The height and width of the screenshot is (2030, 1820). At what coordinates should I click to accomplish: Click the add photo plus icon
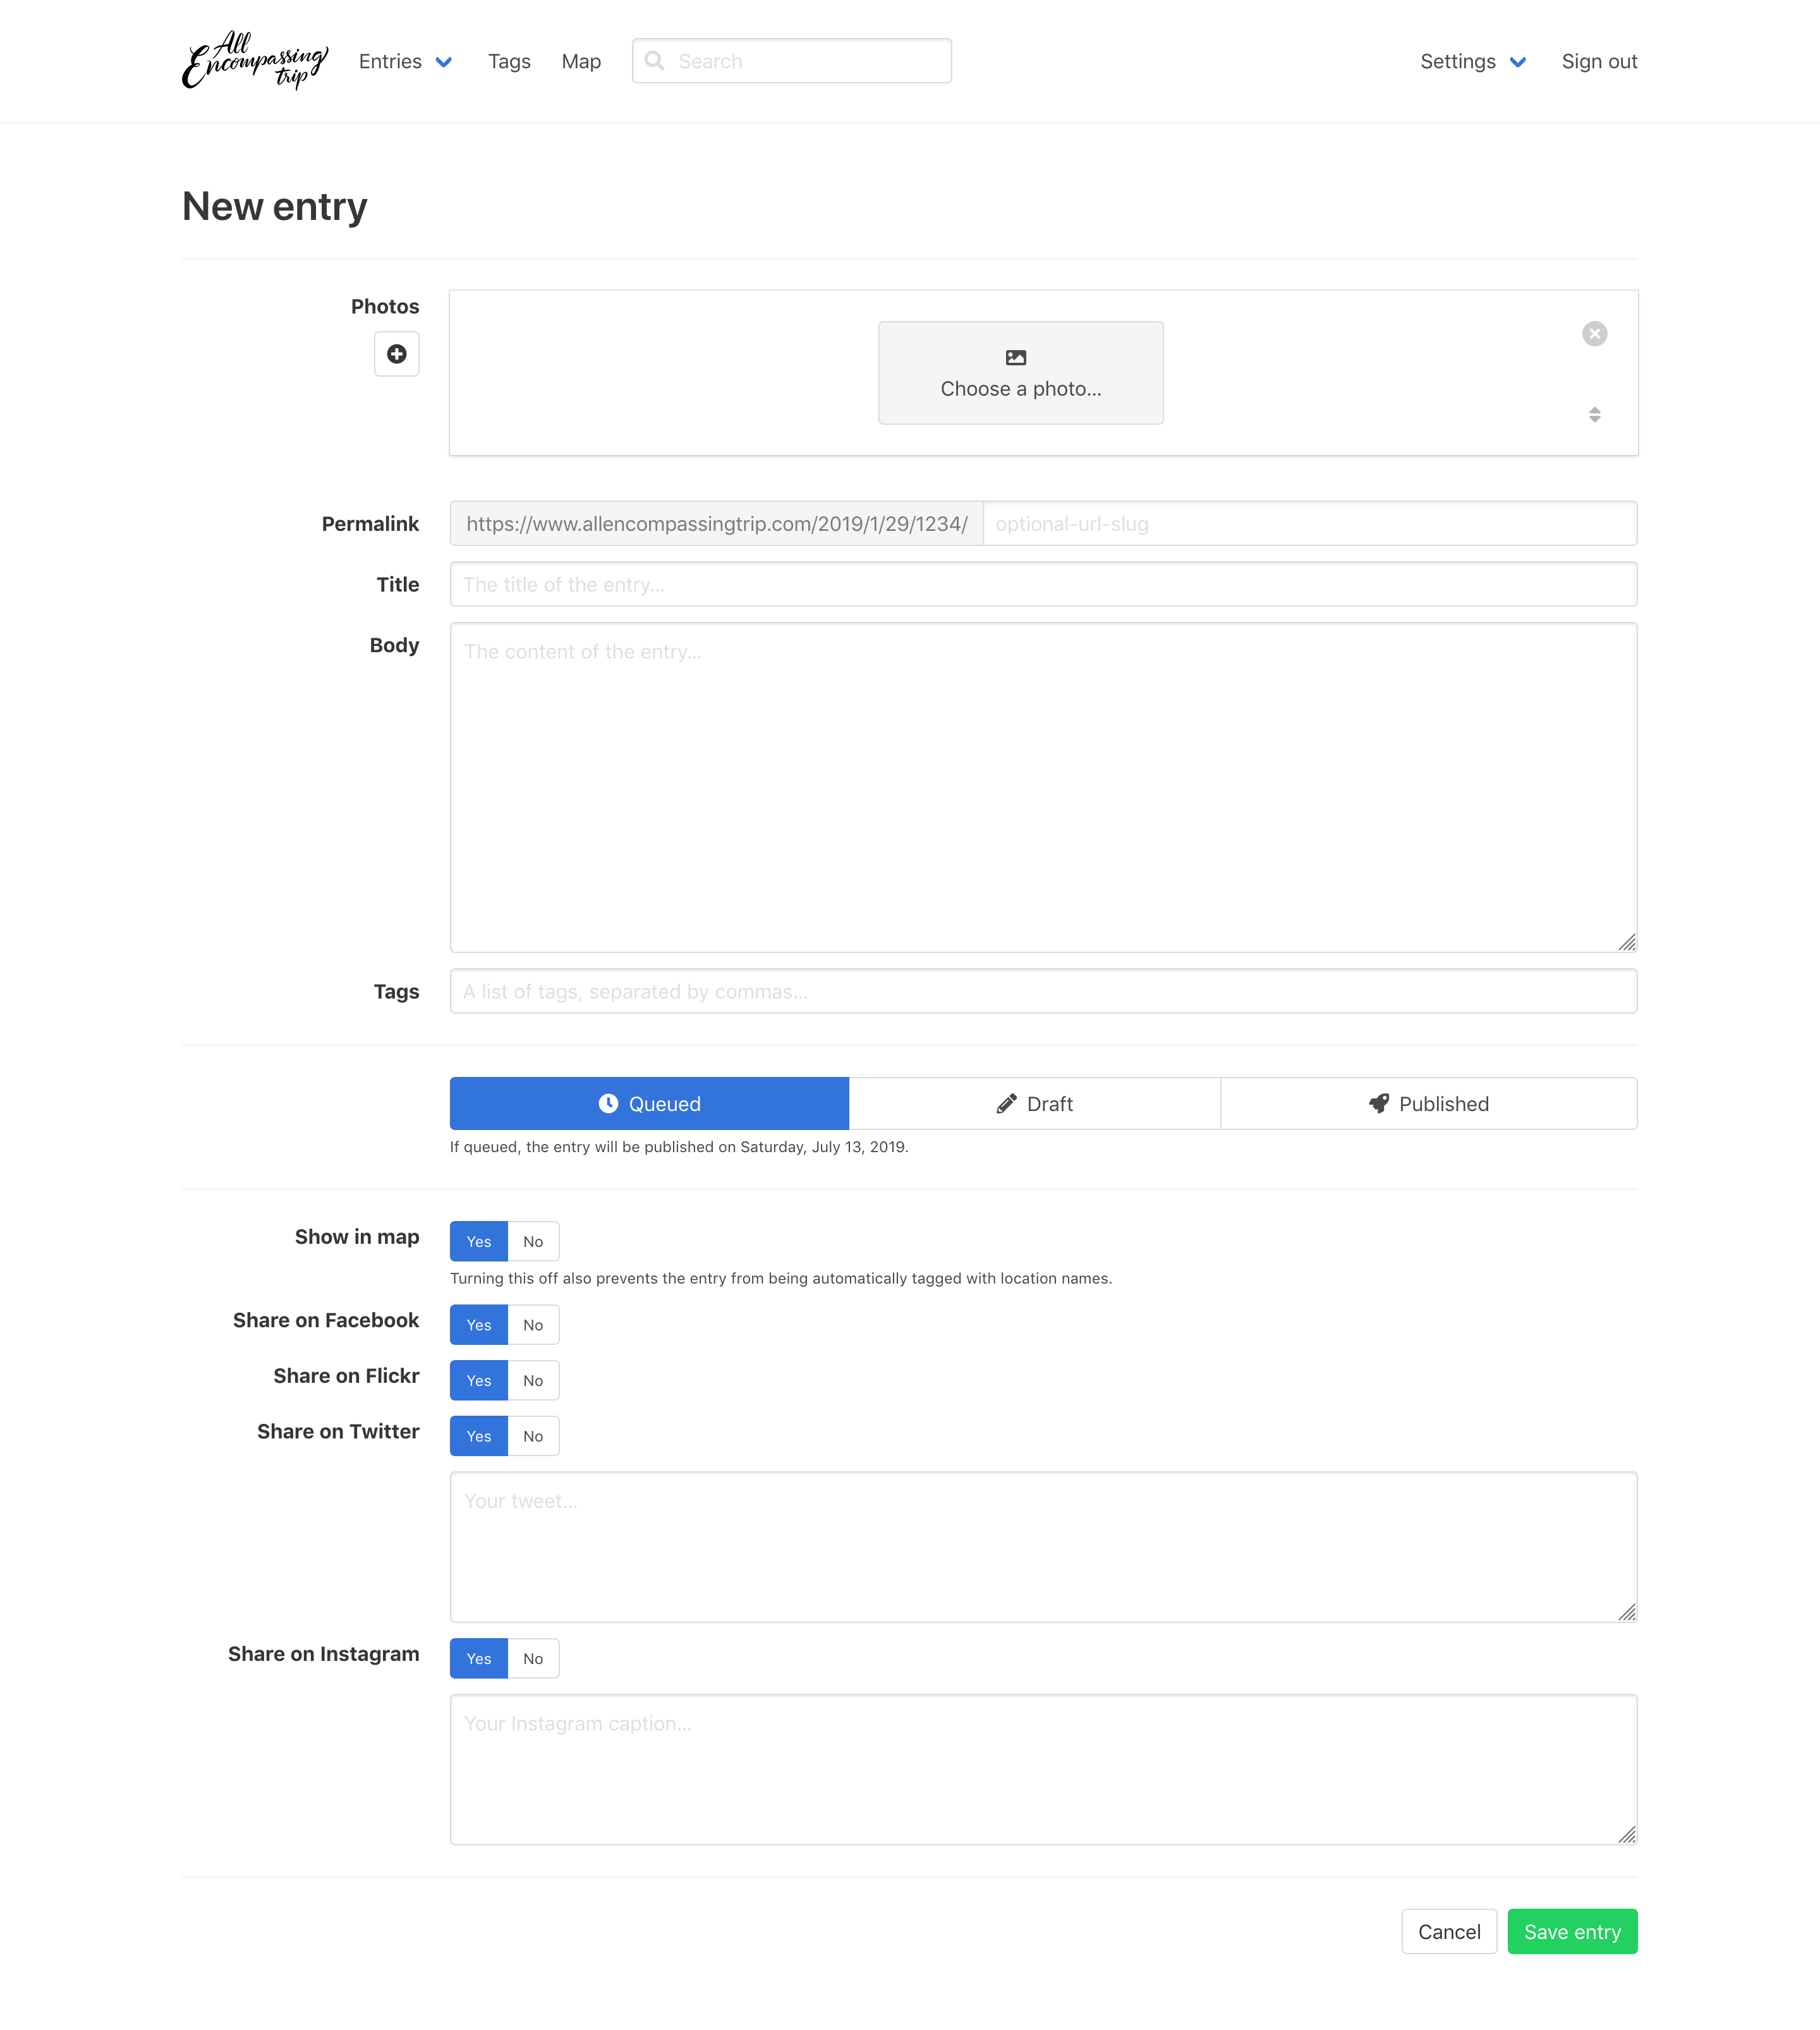[396, 354]
